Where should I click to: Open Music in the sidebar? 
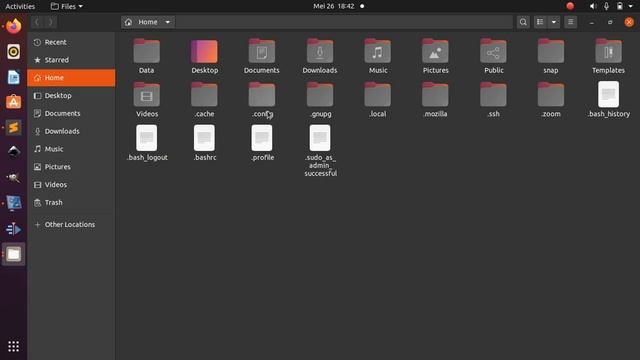click(x=71, y=149)
